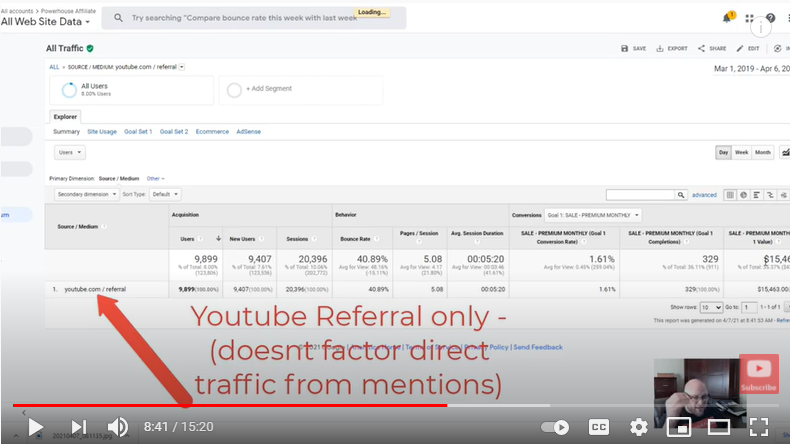Switch to Summary view
790x444 pixels.
point(67,132)
